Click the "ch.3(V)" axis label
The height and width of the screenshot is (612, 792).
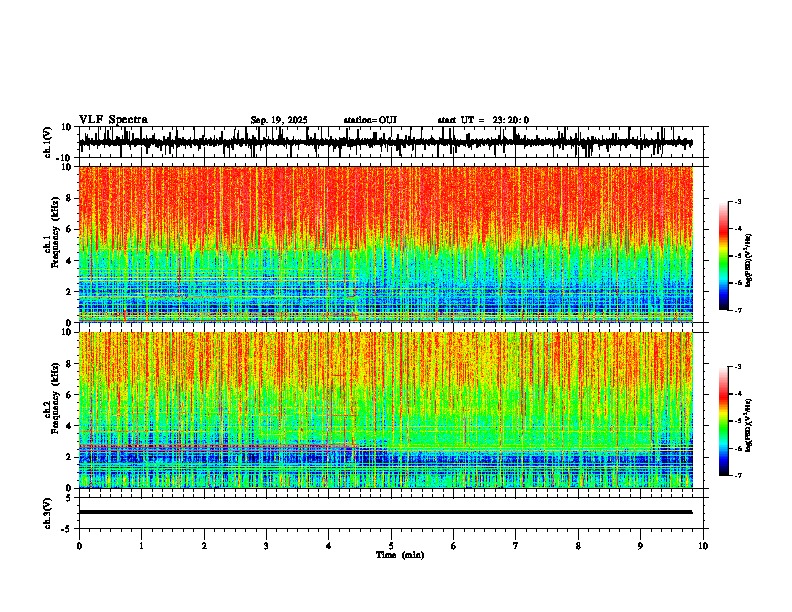pyautogui.click(x=48, y=514)
